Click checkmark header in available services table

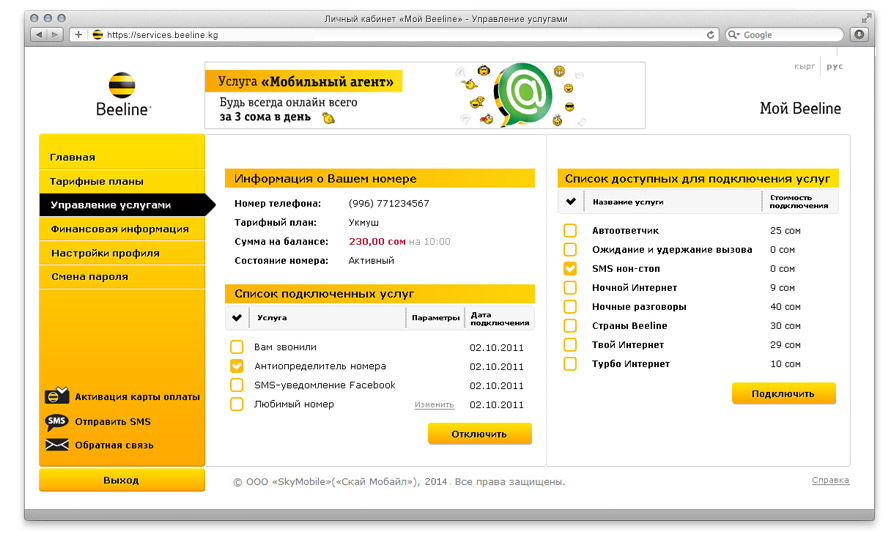coord(570,201)
